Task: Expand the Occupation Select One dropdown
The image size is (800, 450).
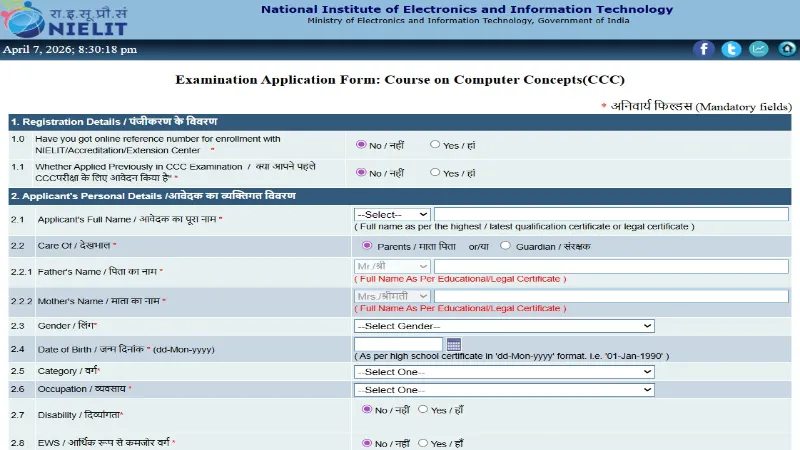Action: click(x=504, y=390)
